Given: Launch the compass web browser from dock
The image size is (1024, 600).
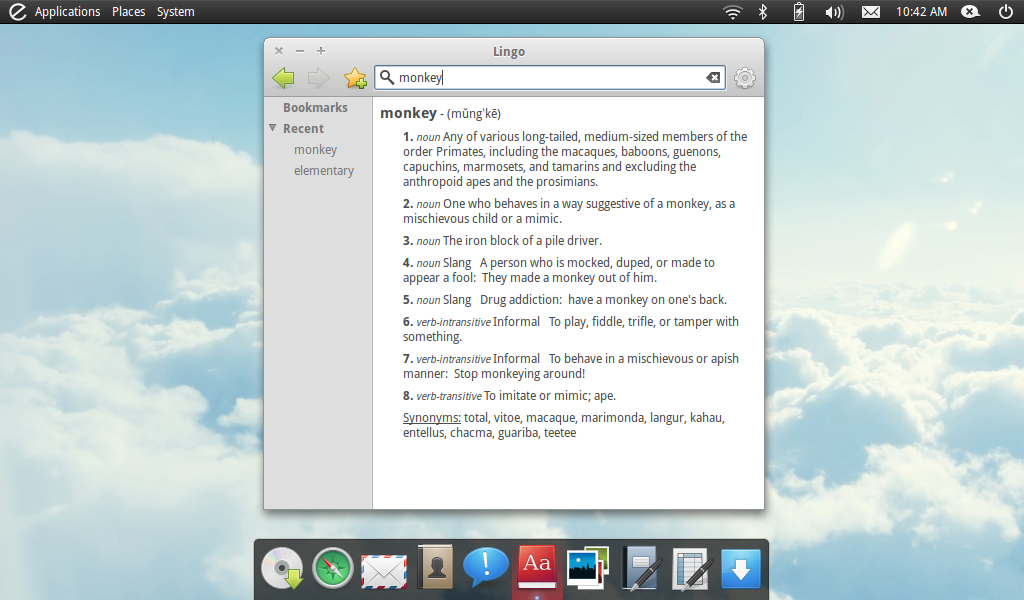Looking at the screenshot, I should [333, 569].
